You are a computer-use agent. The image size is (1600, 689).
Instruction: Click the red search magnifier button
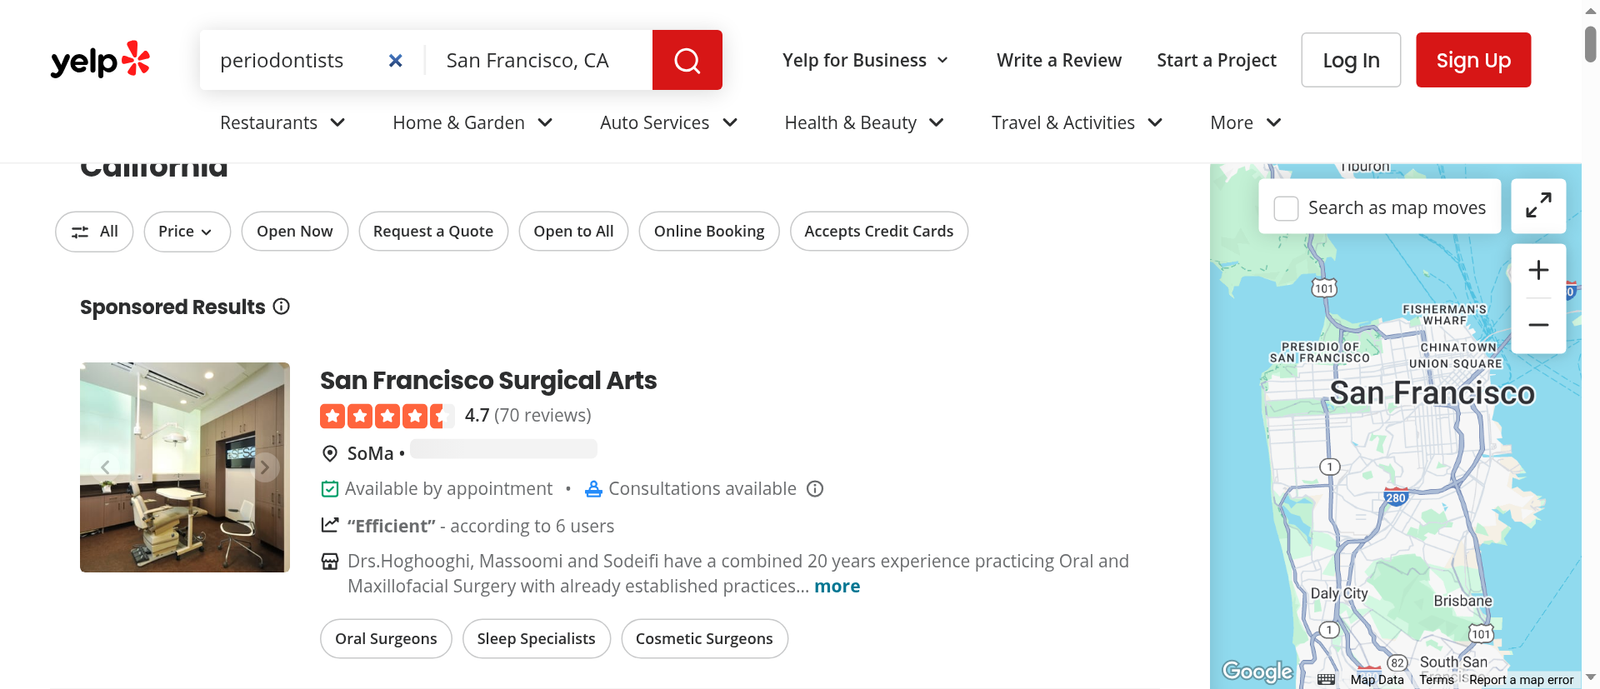(x=687, y=60)
